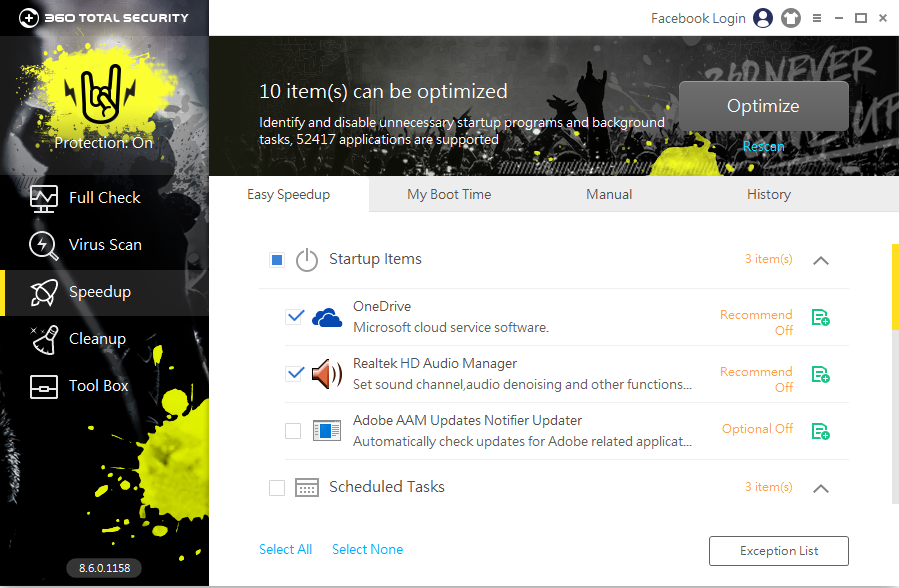This screenshot has height=588, width=899.
Task: Uncheck the OneDrive startup item
Action: pos(294,317)
